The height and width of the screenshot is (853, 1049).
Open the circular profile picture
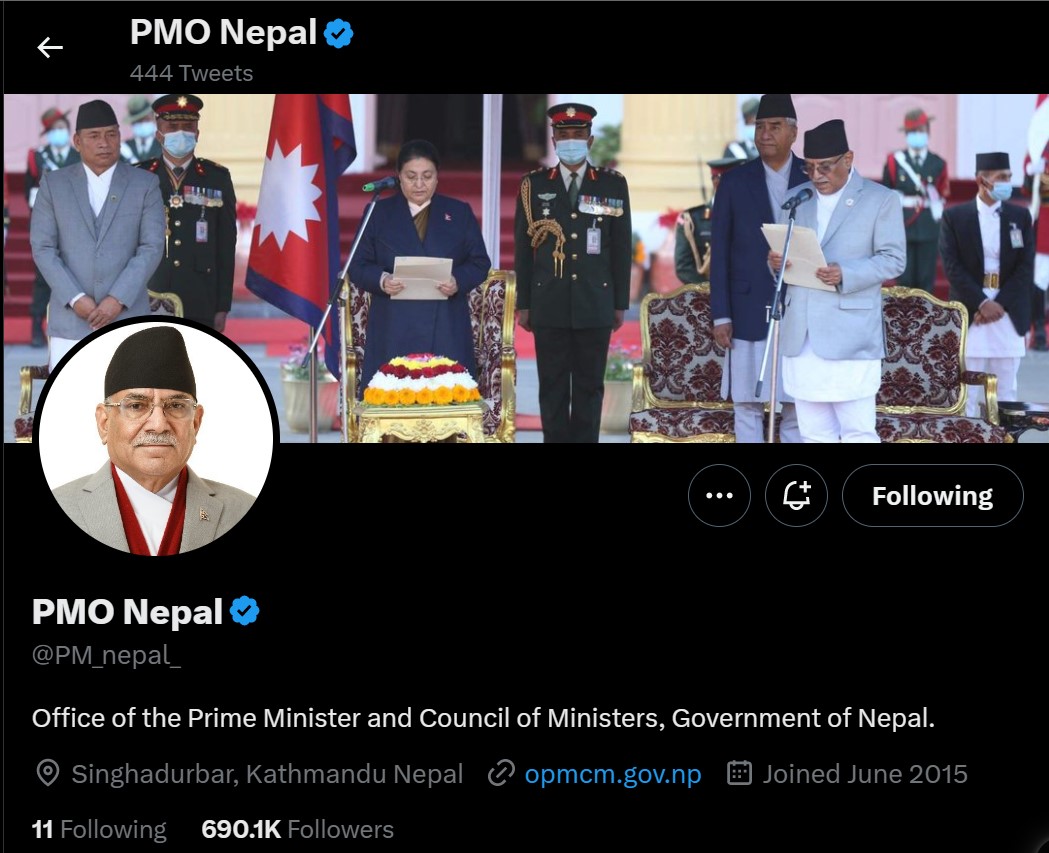(156, 438)
